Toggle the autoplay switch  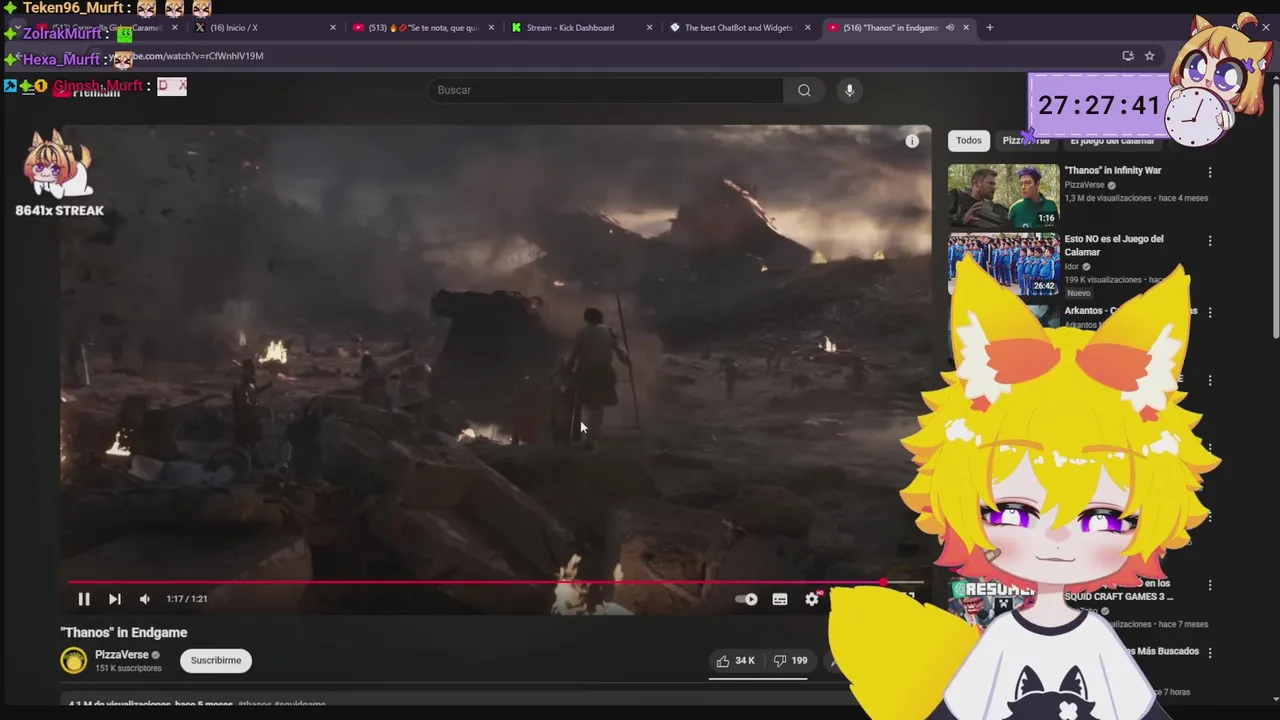(747, 599)
